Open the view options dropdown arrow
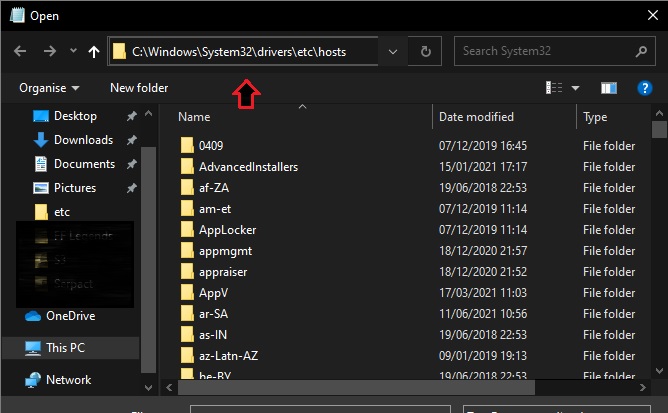Image resolution: width=668 pixels, height=413 pixels. 575,88
